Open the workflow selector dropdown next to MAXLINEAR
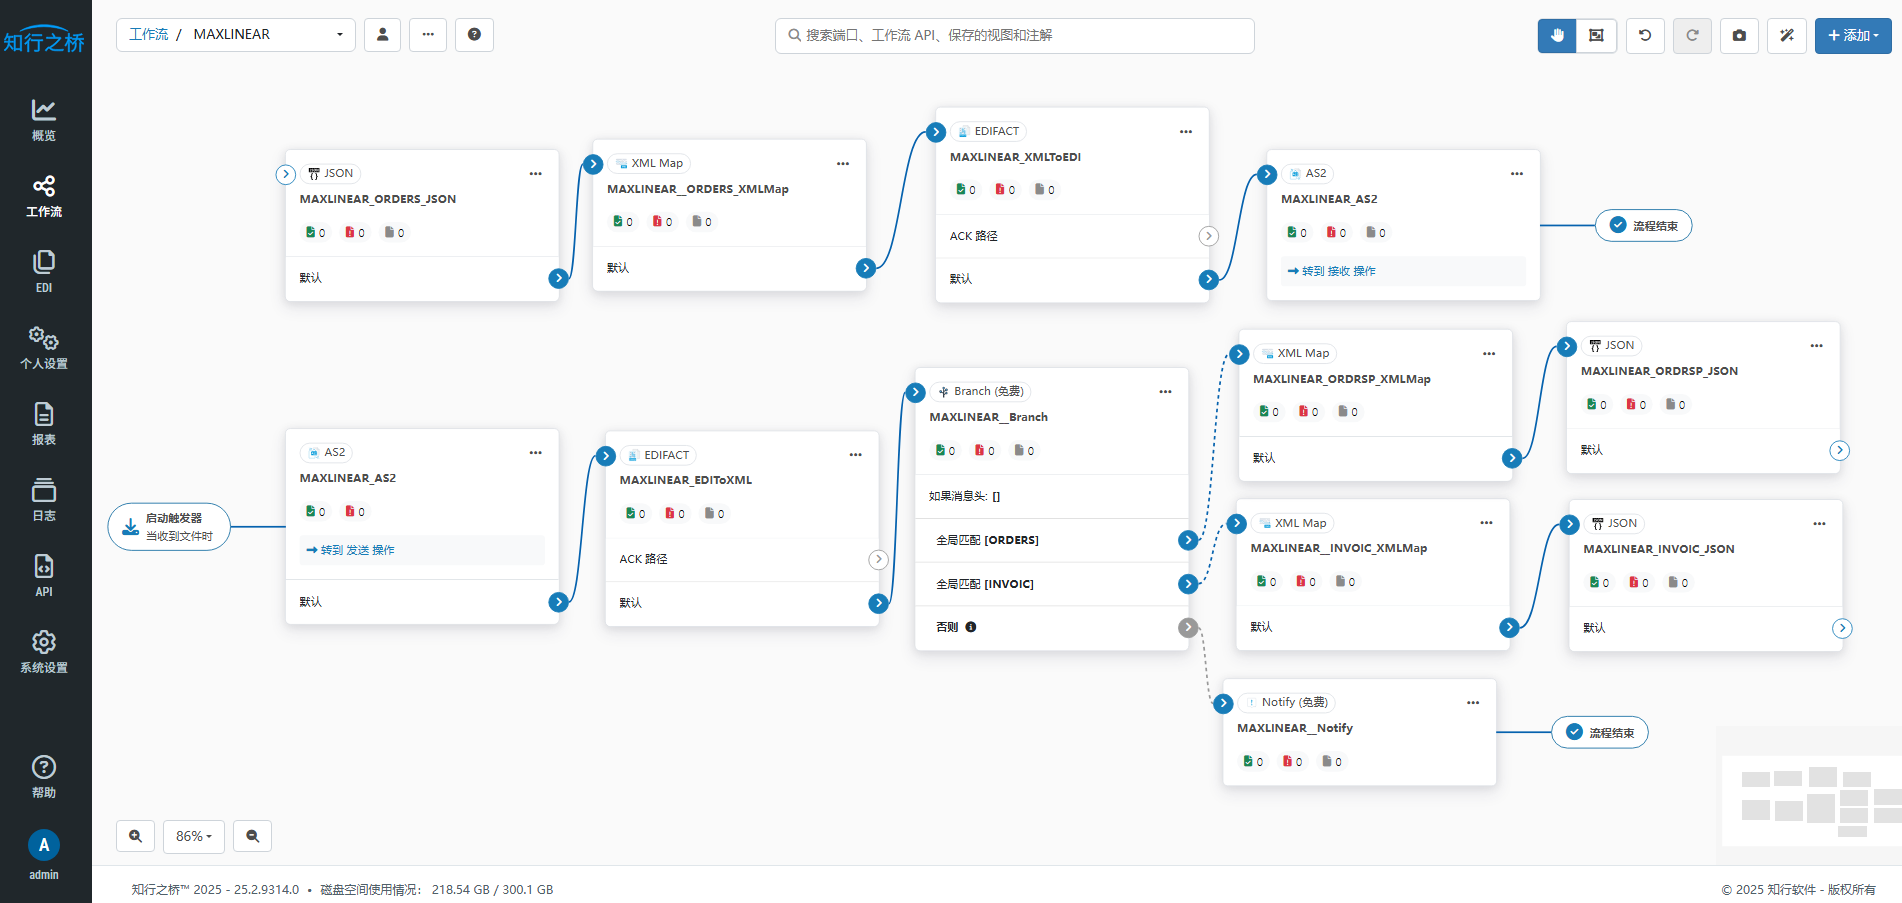1902x903 pixels. pyautogui.click(x=340, y=34)
